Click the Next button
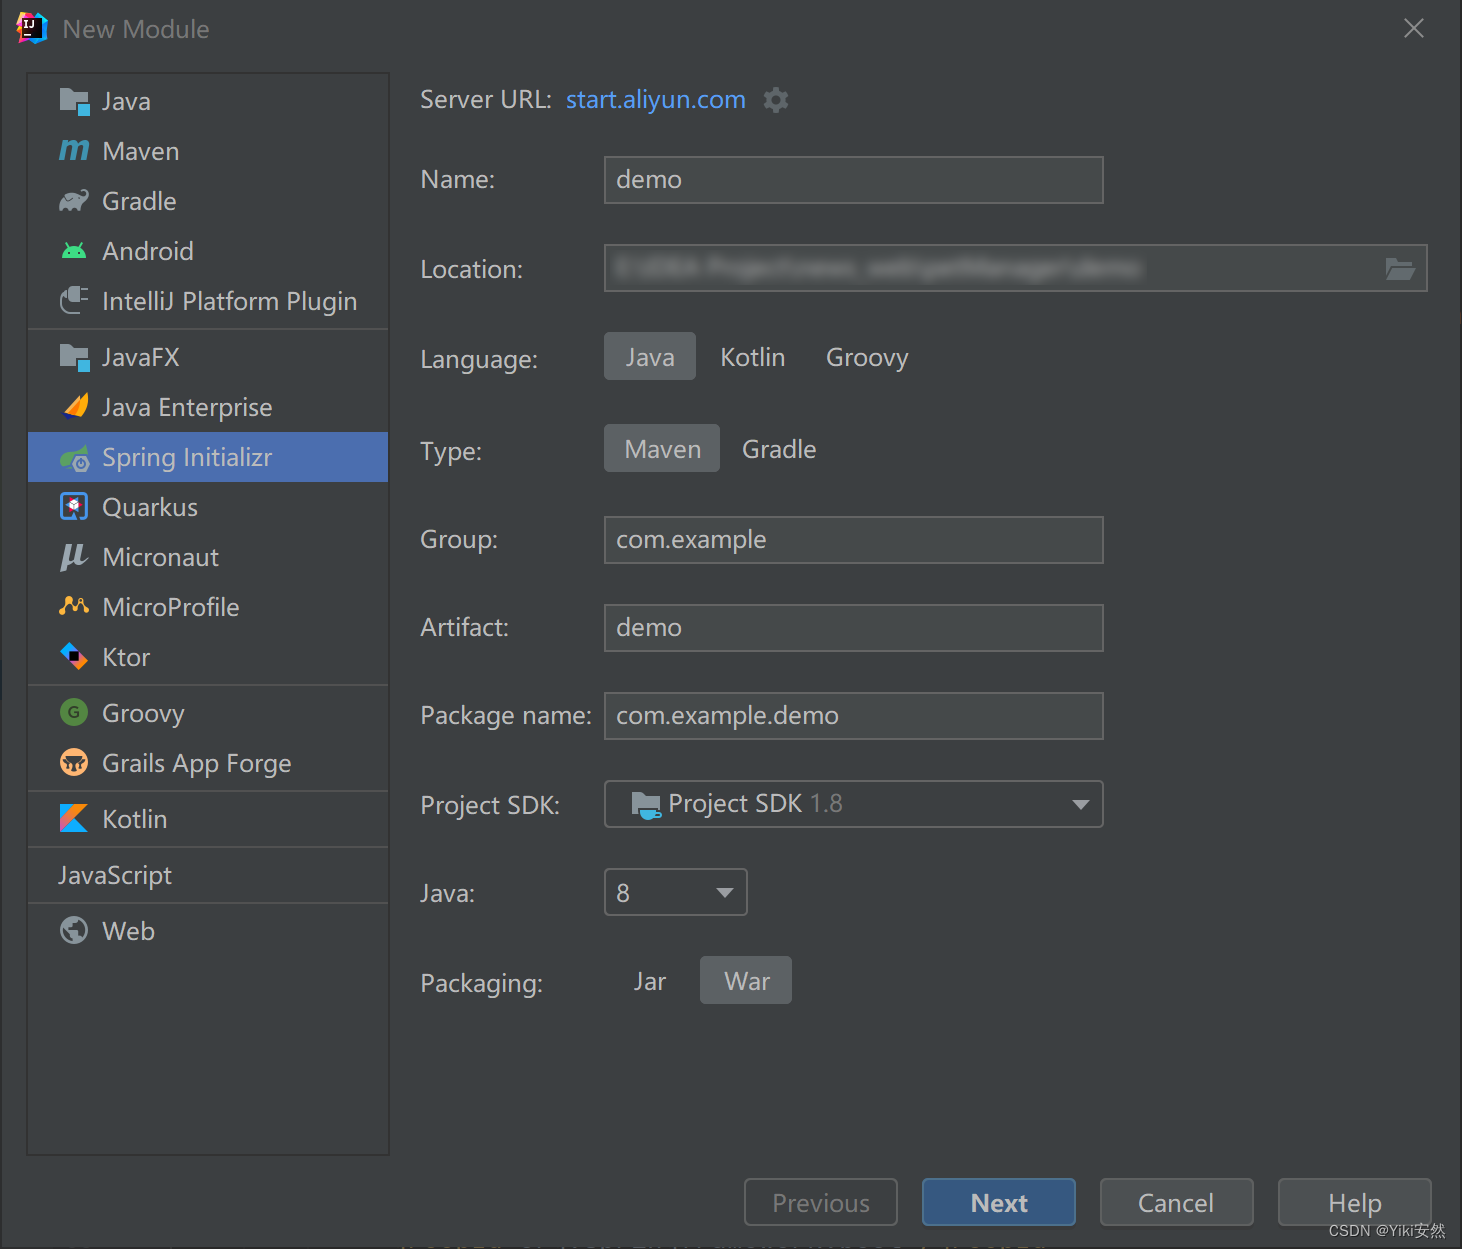 tap(999, 1202)
